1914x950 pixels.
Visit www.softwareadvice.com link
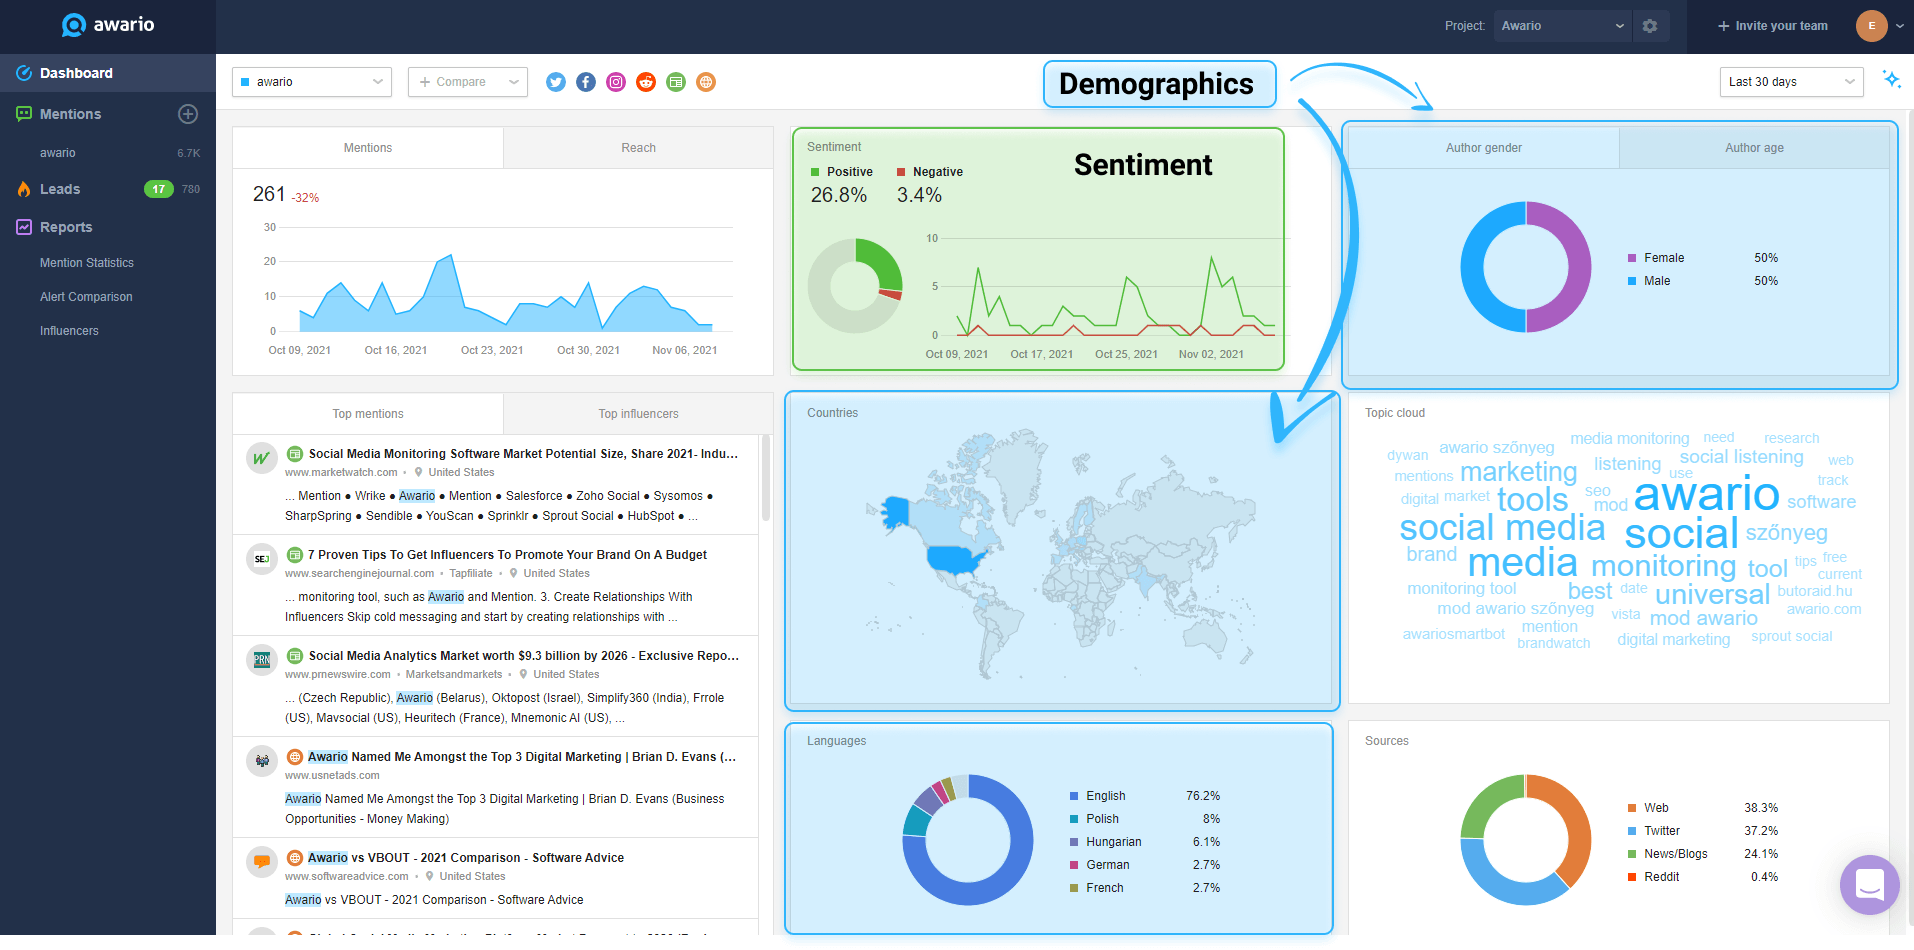pos(347,877)
